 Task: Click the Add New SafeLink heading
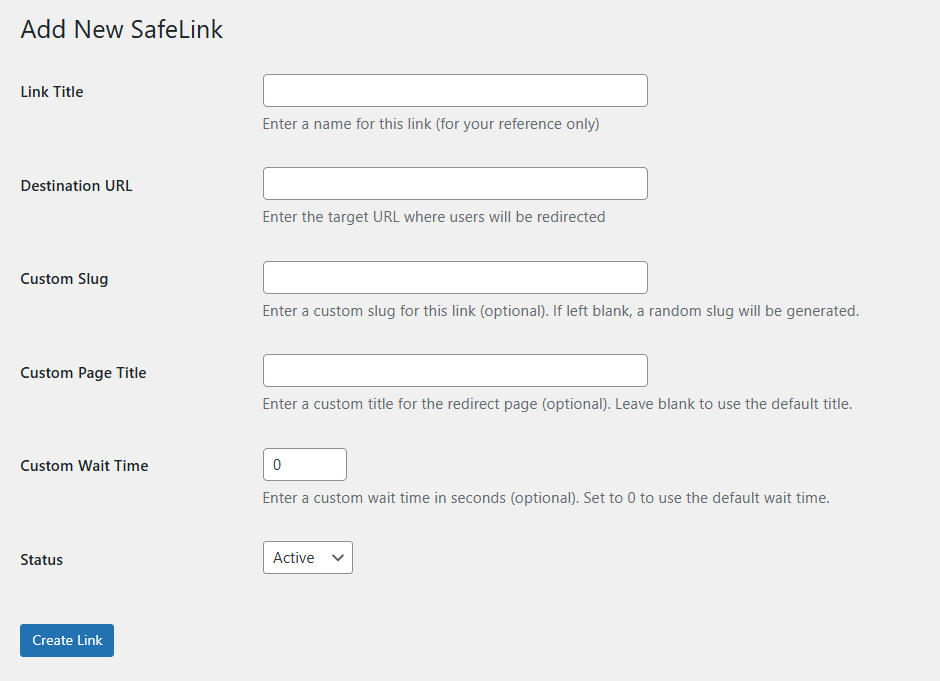[122, 29]
